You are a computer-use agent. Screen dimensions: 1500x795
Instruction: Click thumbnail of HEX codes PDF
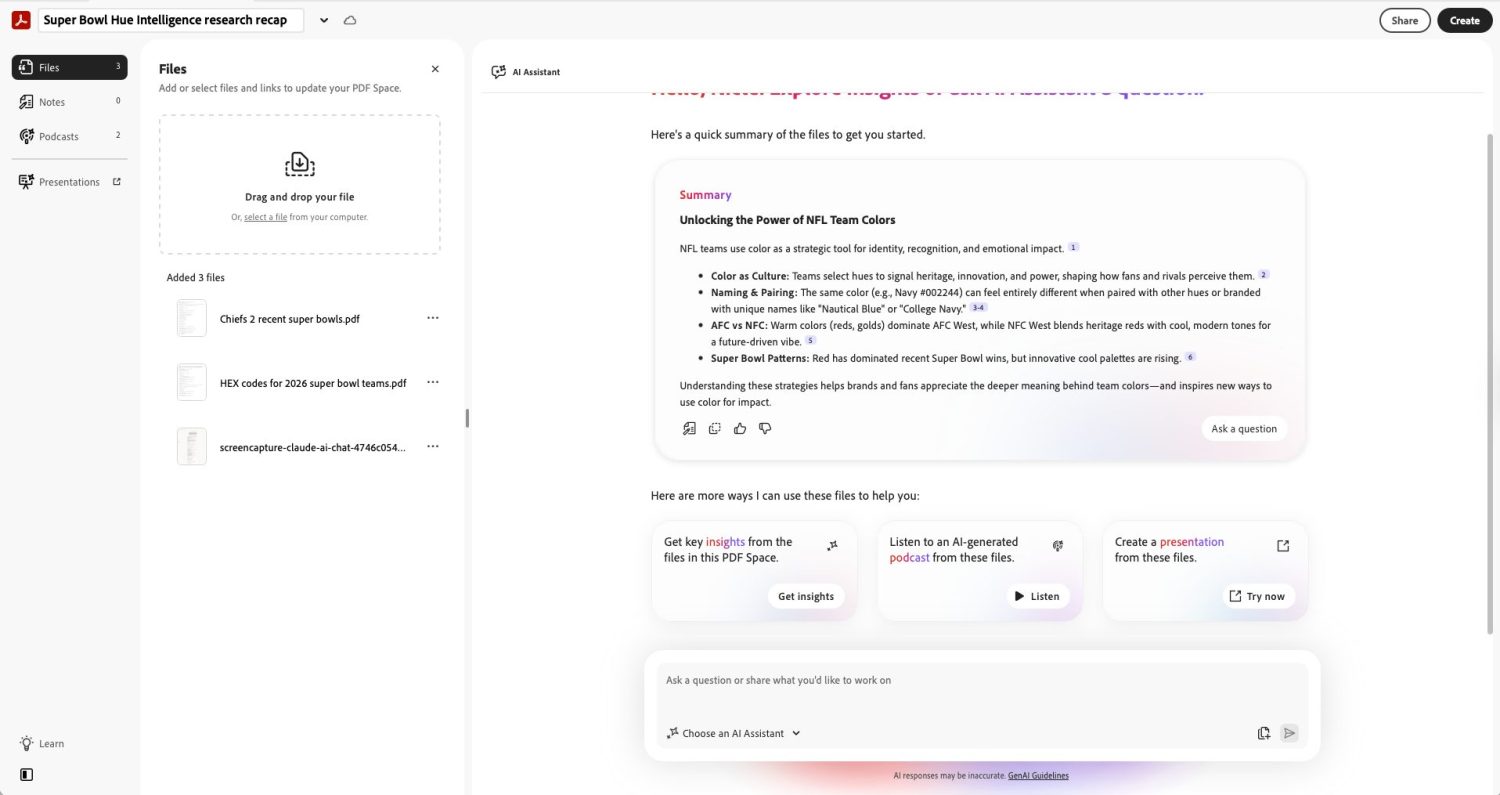pos(192,382)
